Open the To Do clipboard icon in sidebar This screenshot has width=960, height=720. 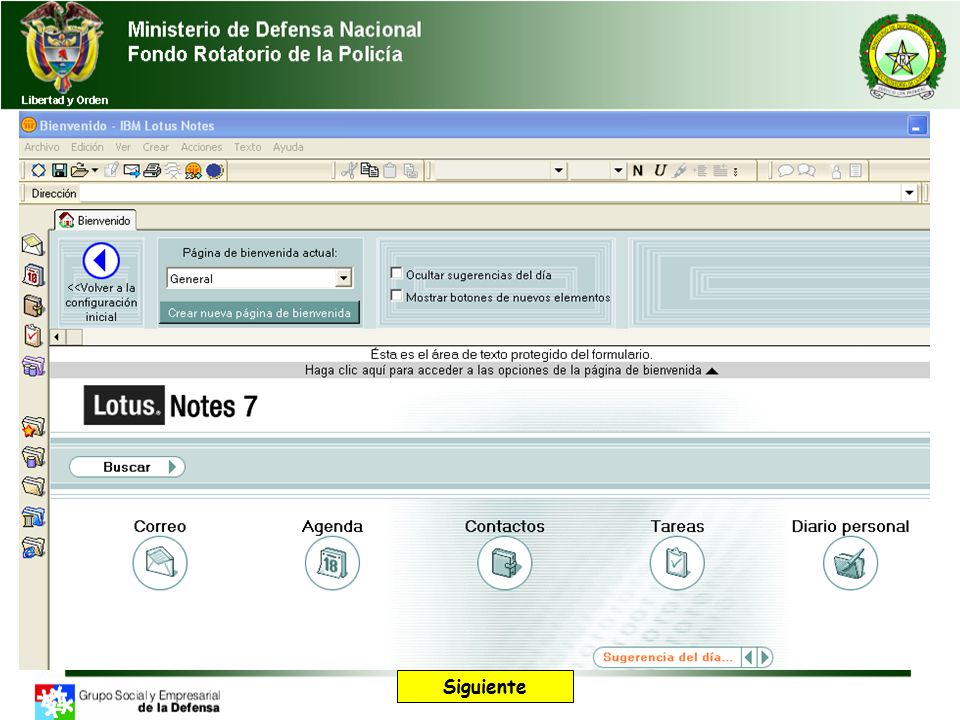(33, 336)
